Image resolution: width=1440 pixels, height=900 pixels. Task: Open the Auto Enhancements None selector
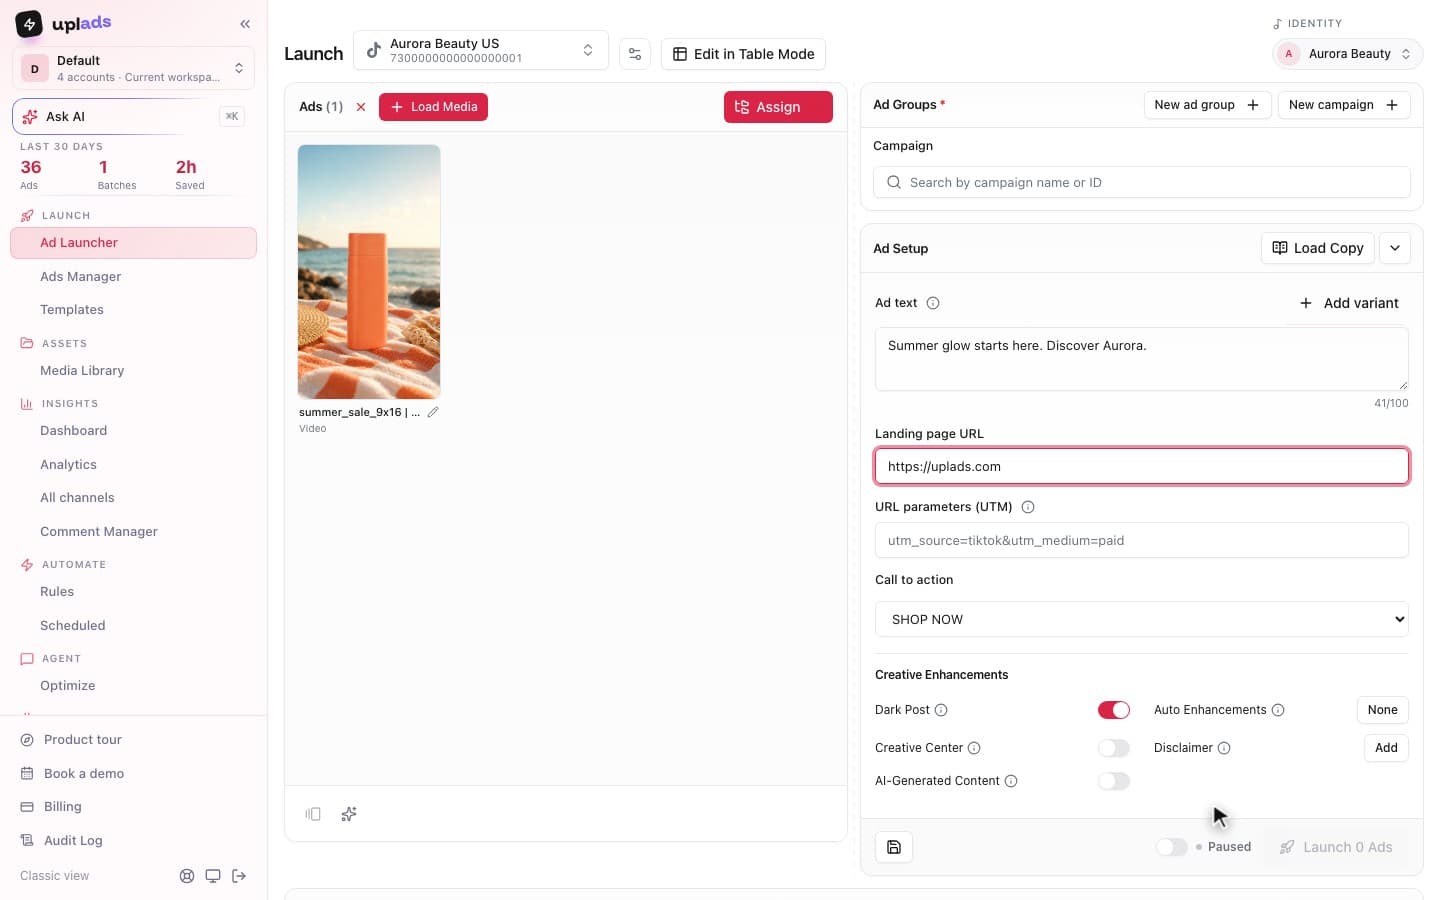tap(1383, 710)
